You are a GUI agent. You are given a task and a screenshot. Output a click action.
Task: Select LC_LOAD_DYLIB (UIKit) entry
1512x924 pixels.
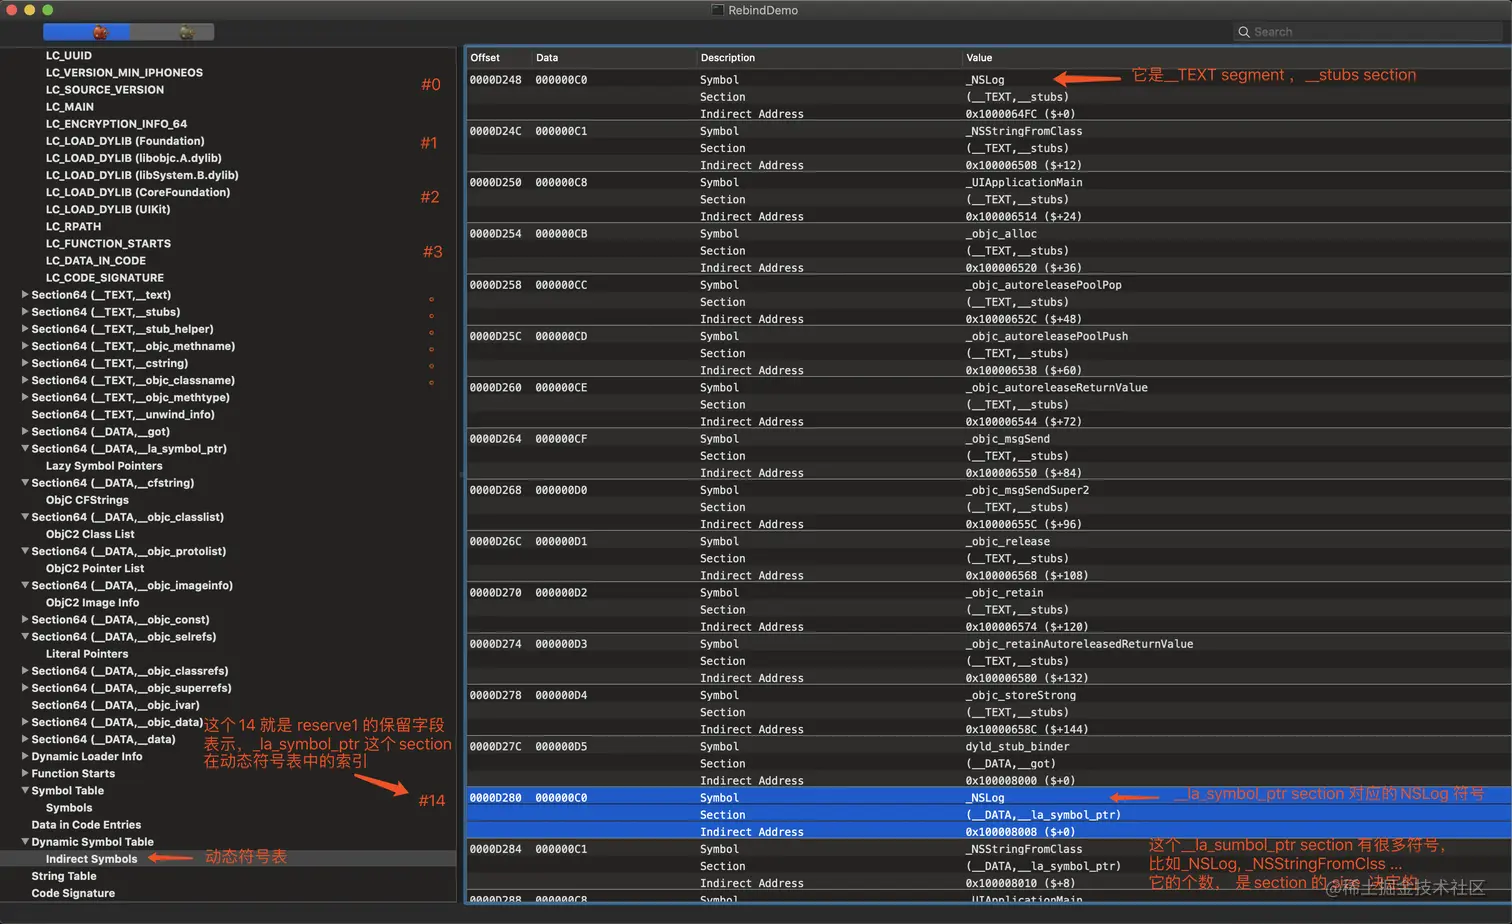[x=108, y=209]
